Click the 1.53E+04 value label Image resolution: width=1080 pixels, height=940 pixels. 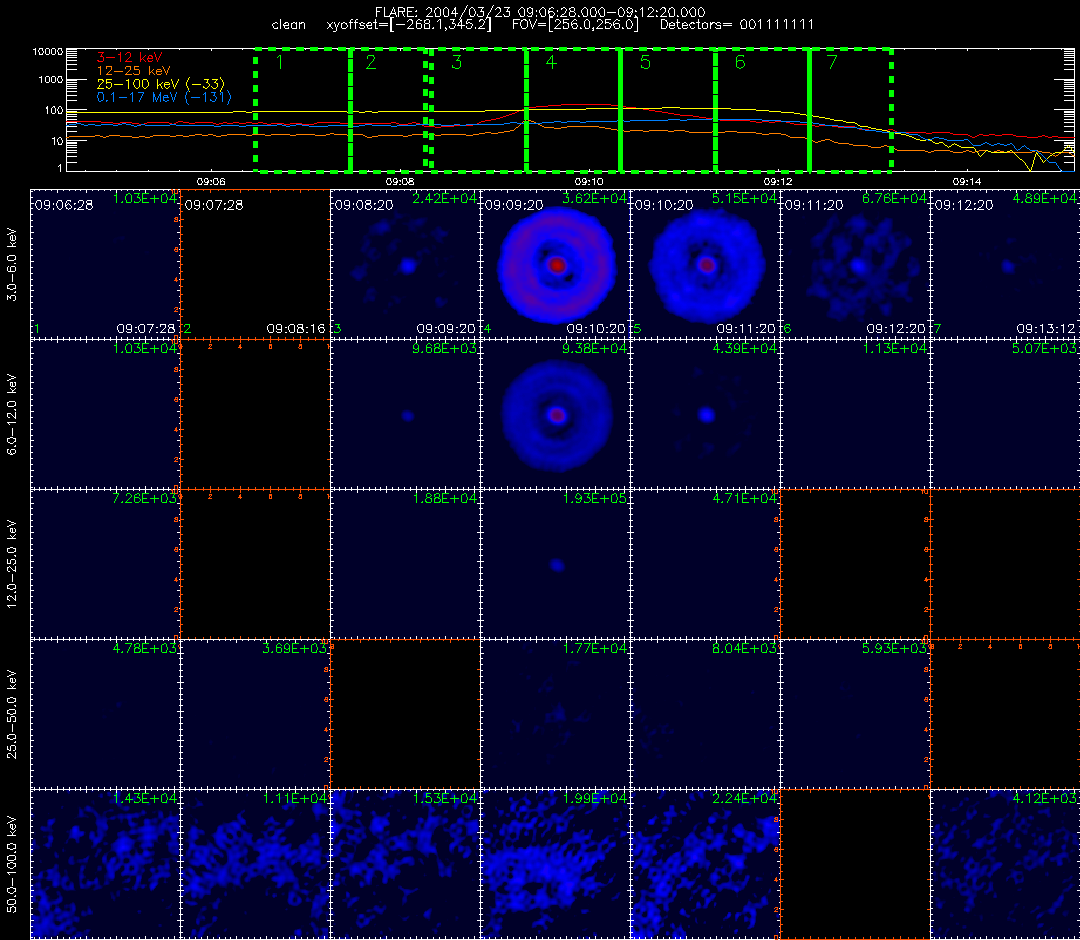pos(445,798)
